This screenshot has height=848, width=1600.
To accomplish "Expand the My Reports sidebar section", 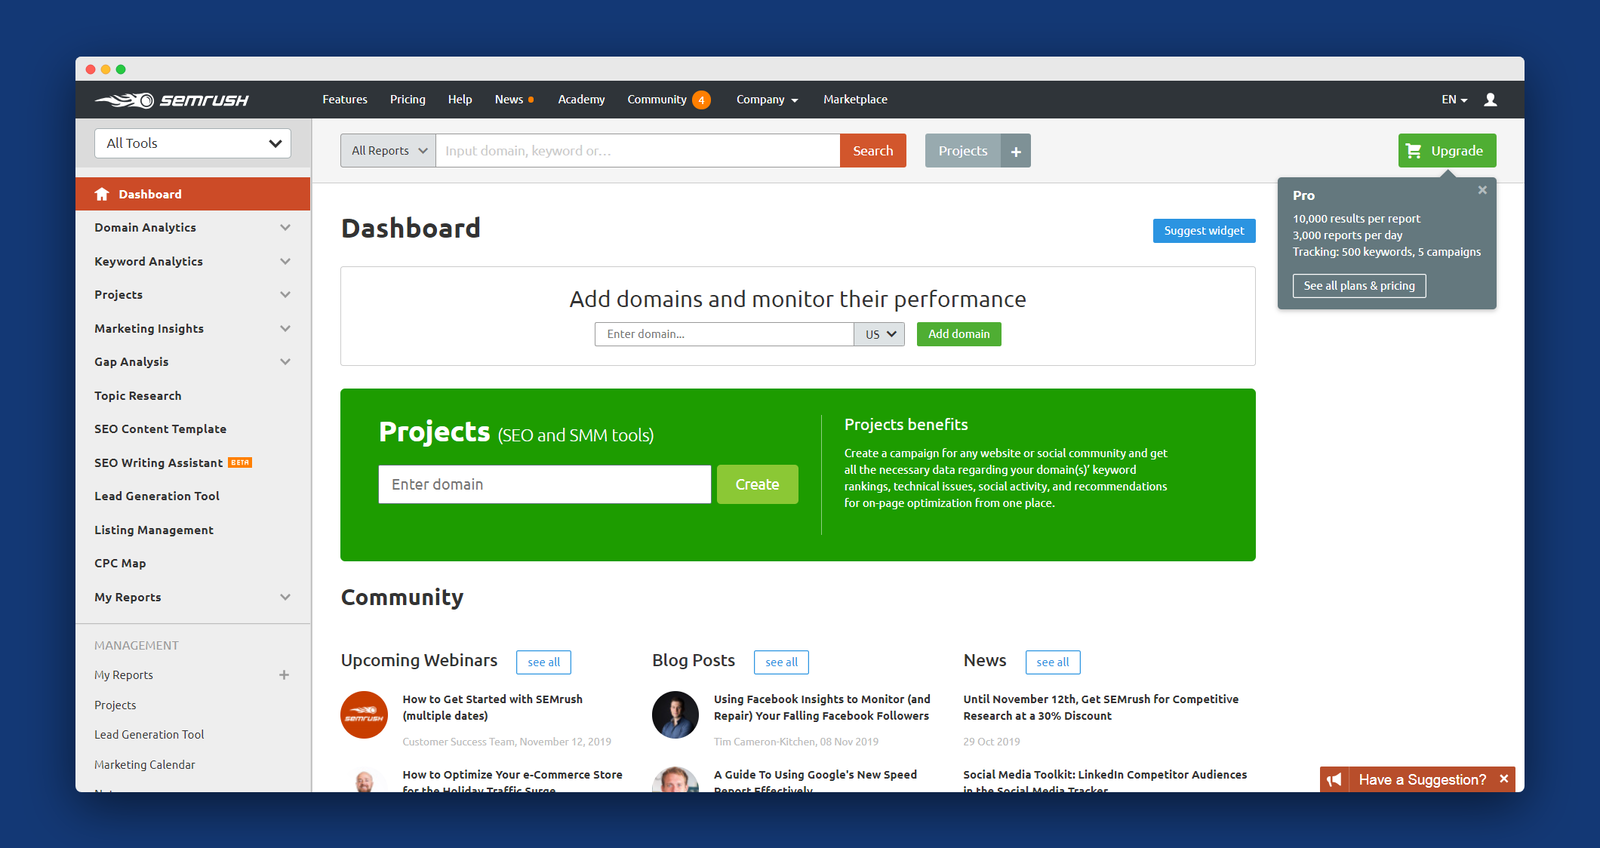I will [285, 597].
